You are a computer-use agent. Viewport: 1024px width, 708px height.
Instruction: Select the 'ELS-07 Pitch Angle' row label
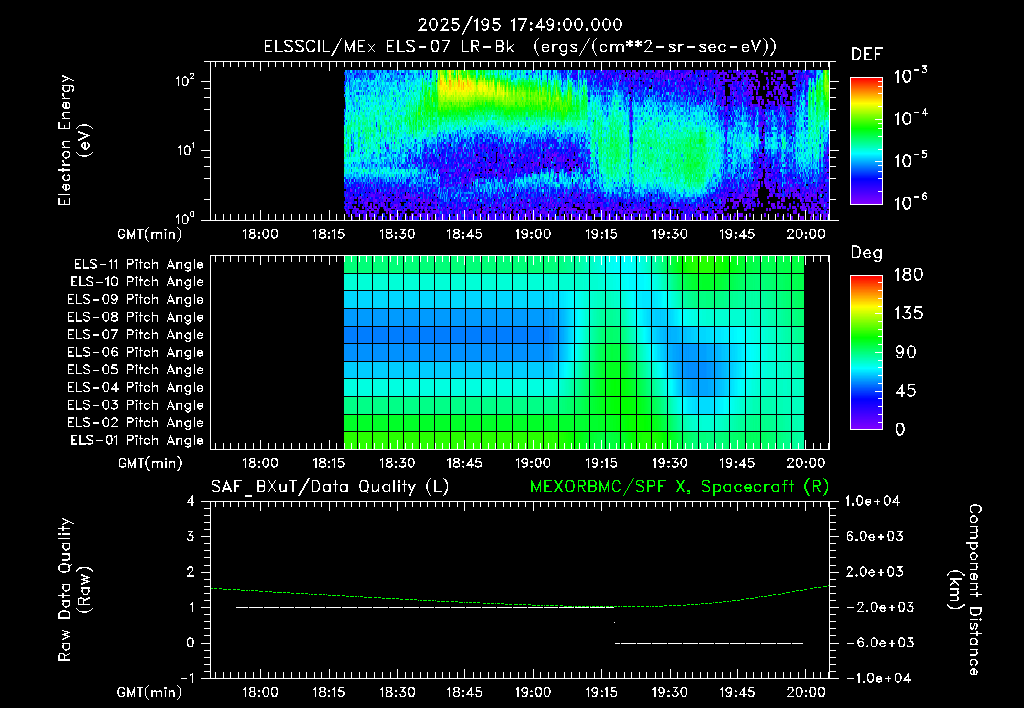[135, 334]
